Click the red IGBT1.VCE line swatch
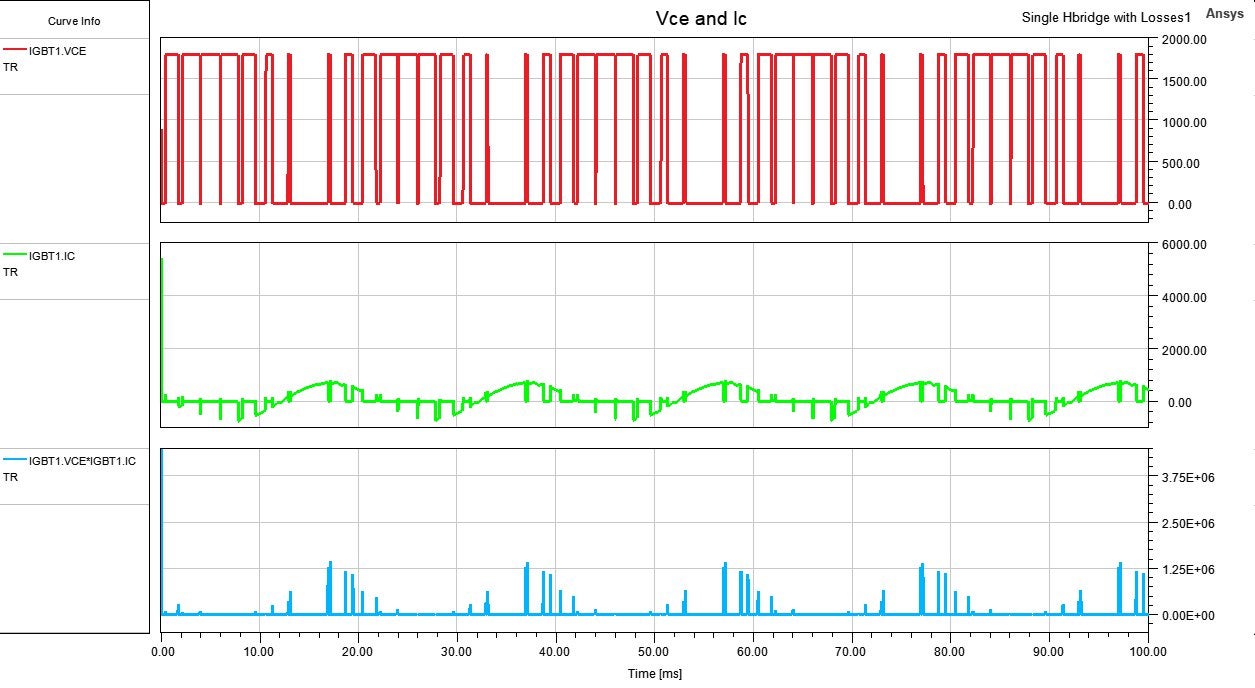The width and height of the screenshot is (1255, 688). pyautogui.click(x=15, y=51)
